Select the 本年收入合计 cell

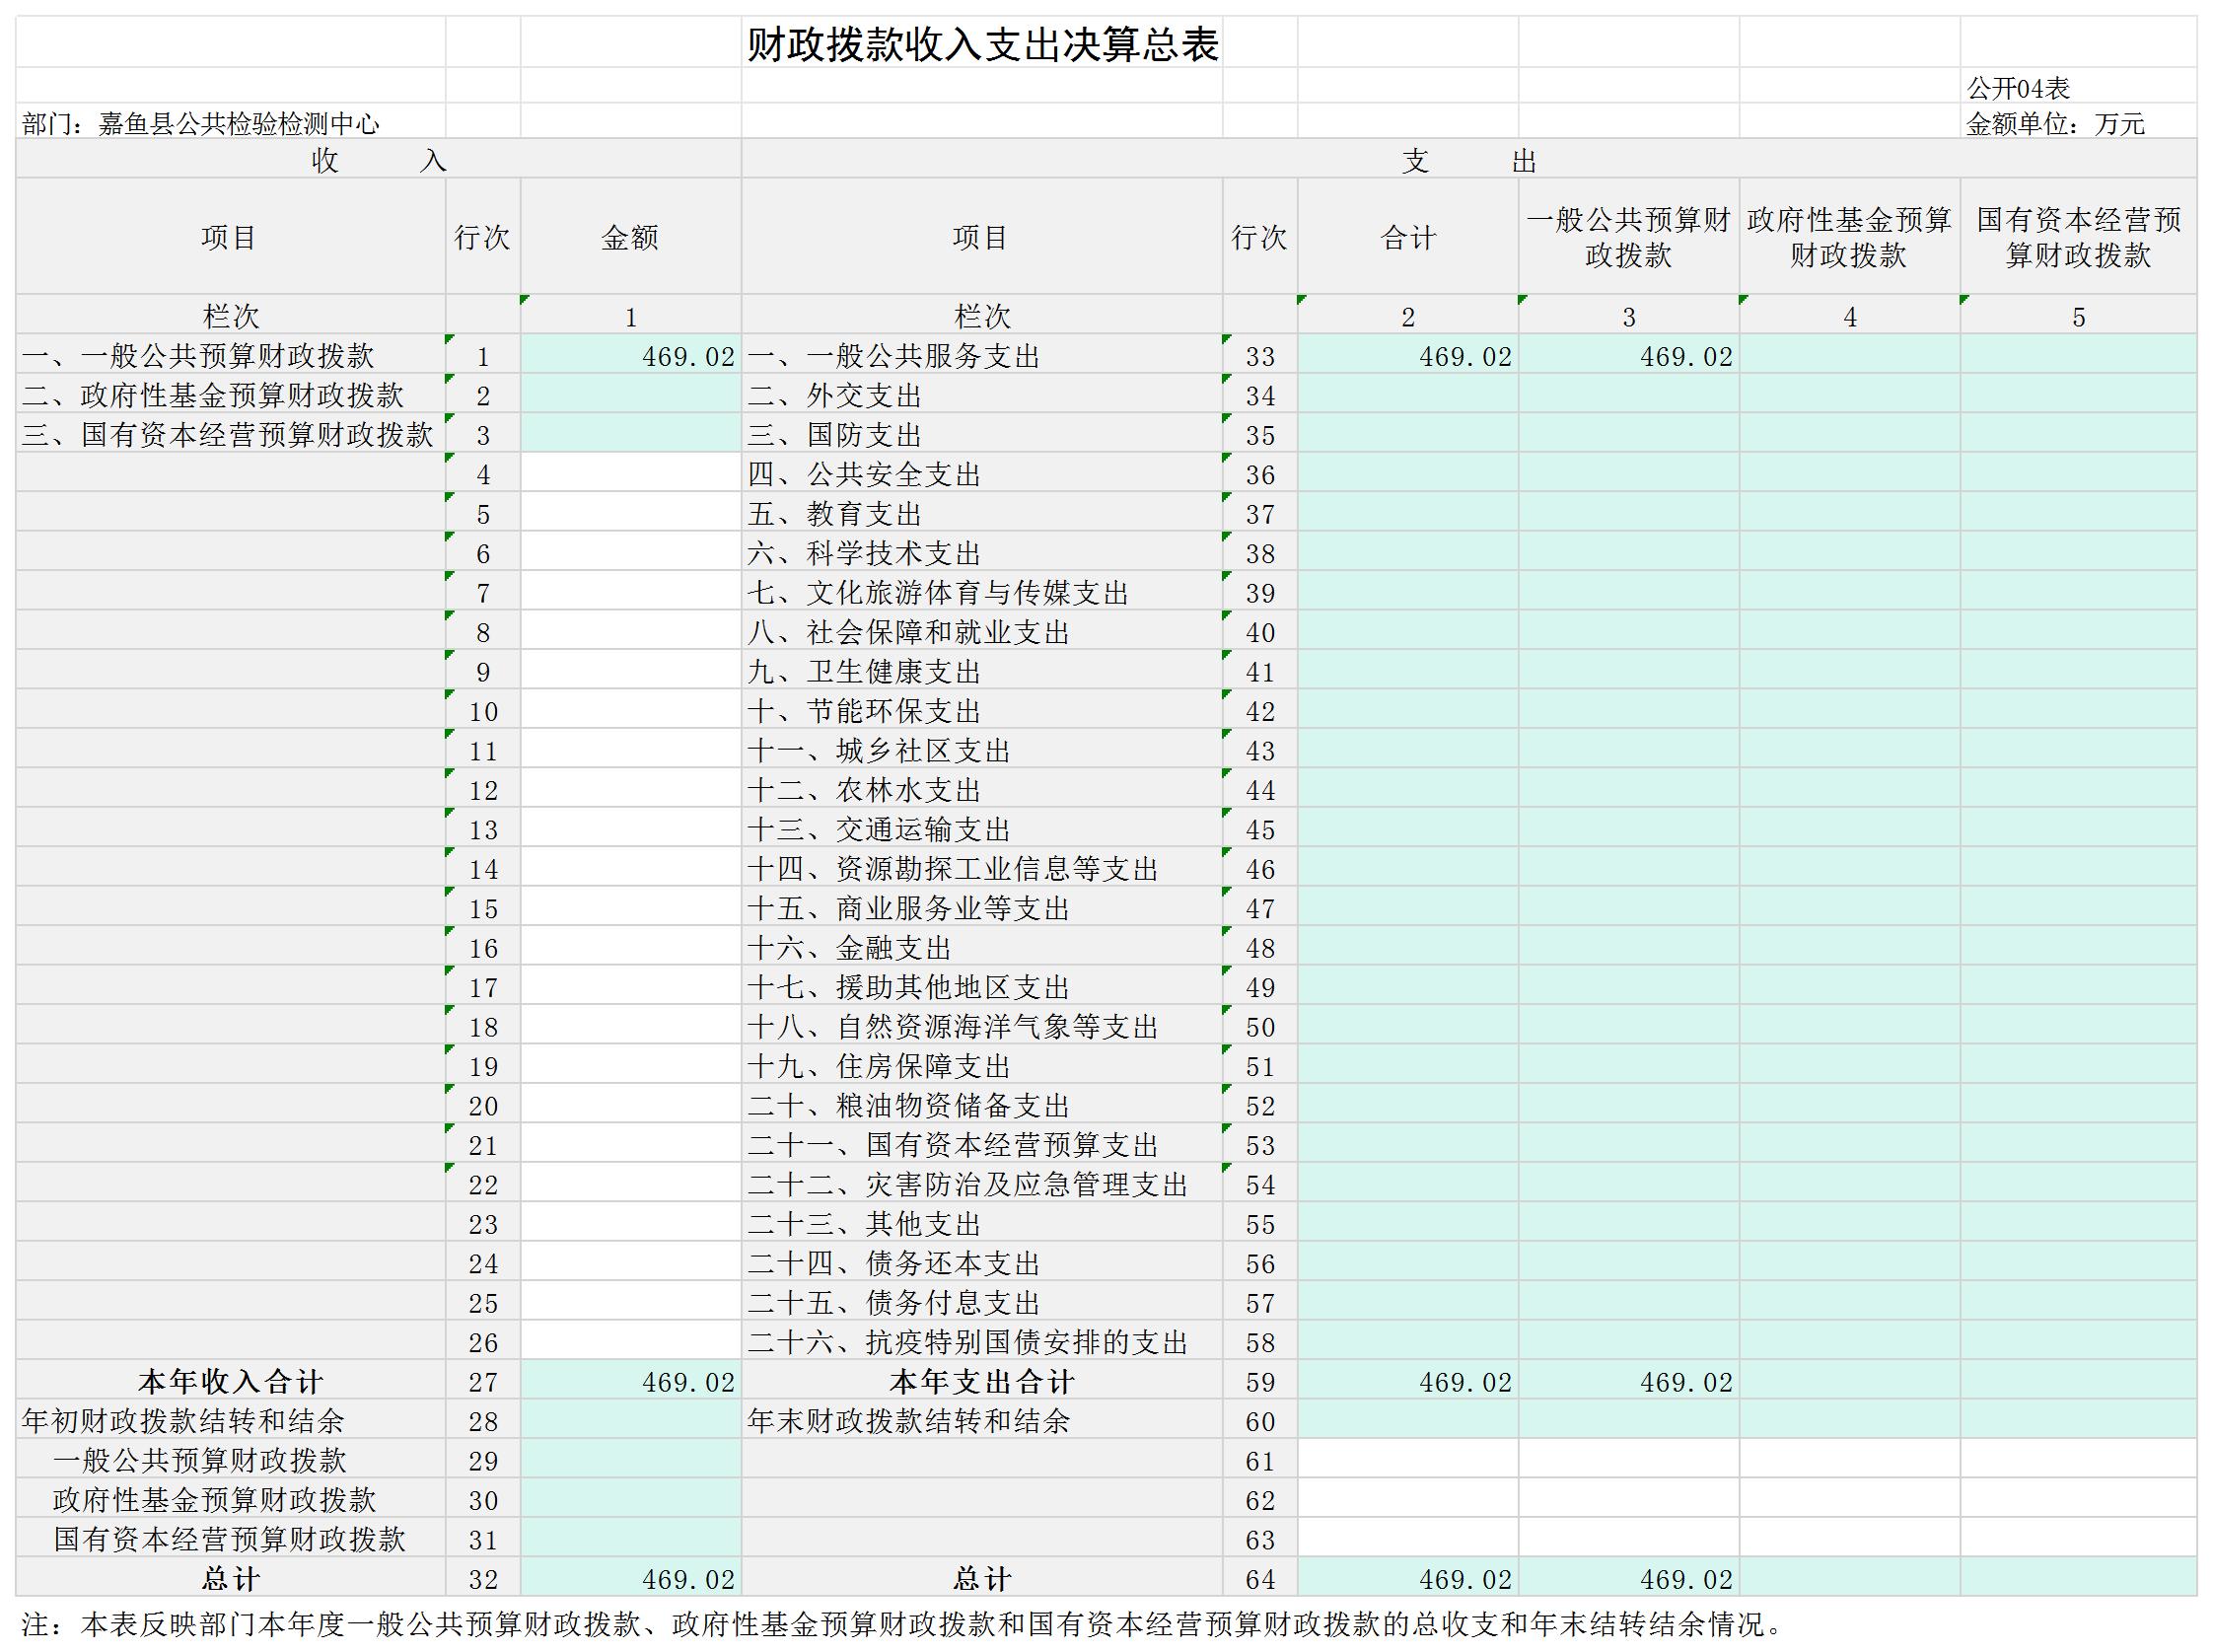pos(230,1382)
